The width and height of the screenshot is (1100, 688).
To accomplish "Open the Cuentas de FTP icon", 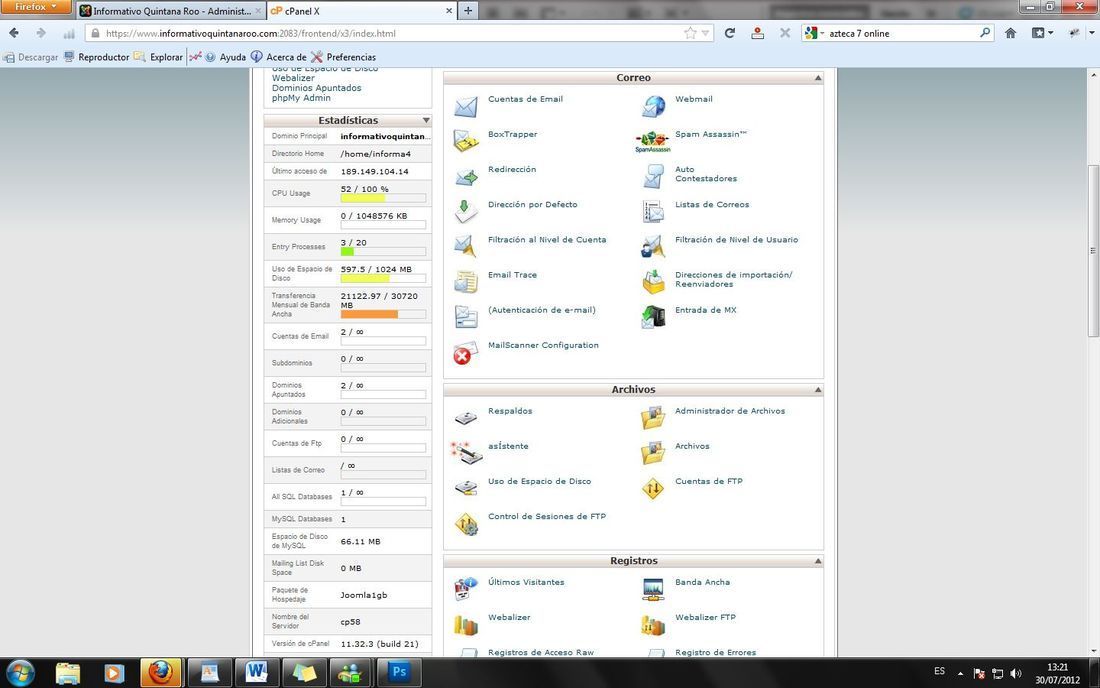I will tap(653, 488).
